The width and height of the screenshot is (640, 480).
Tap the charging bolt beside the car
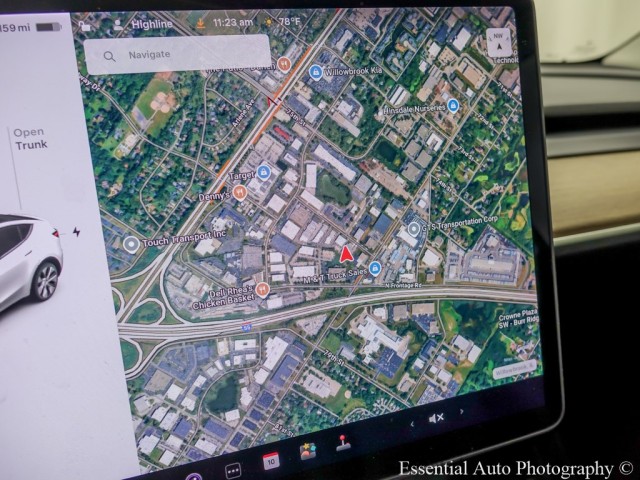[76, 232]
